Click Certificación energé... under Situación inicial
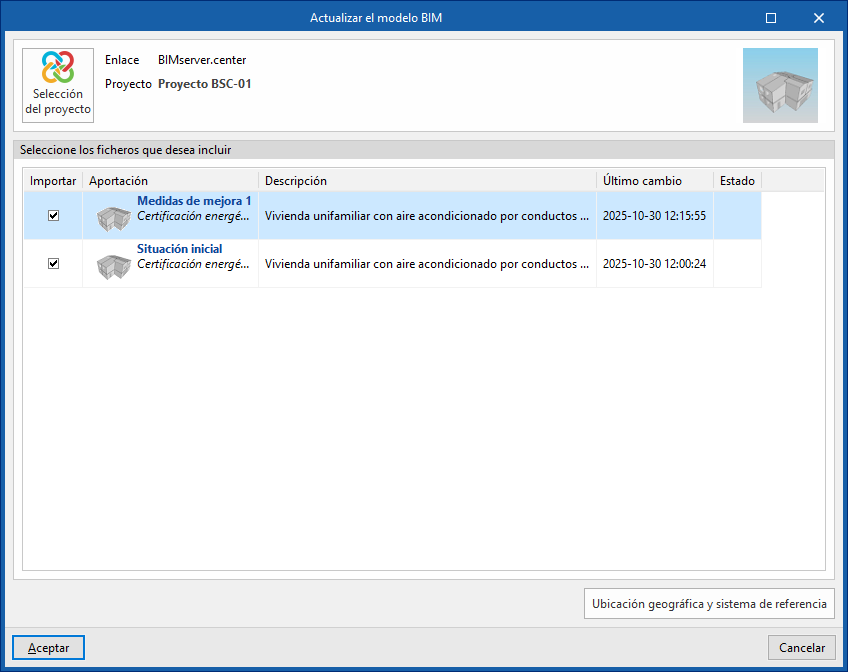The height and width of the screenshot is (672, 848). tap(193, 264)
